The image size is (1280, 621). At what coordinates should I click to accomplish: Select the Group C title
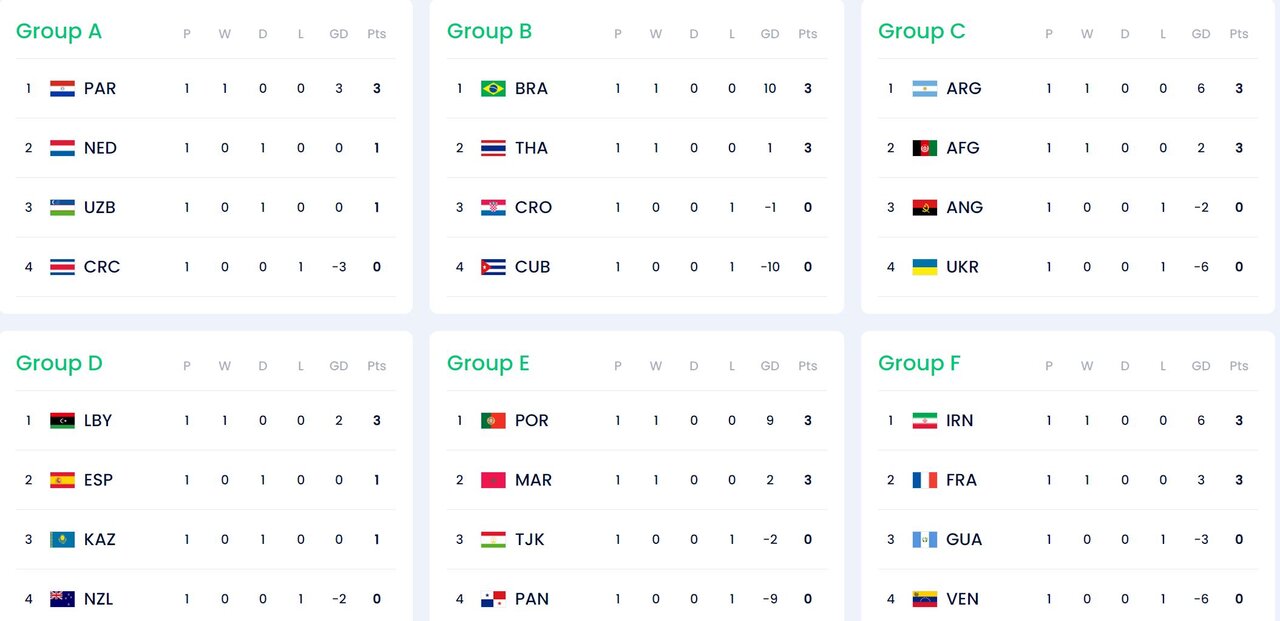pos(921,32)
